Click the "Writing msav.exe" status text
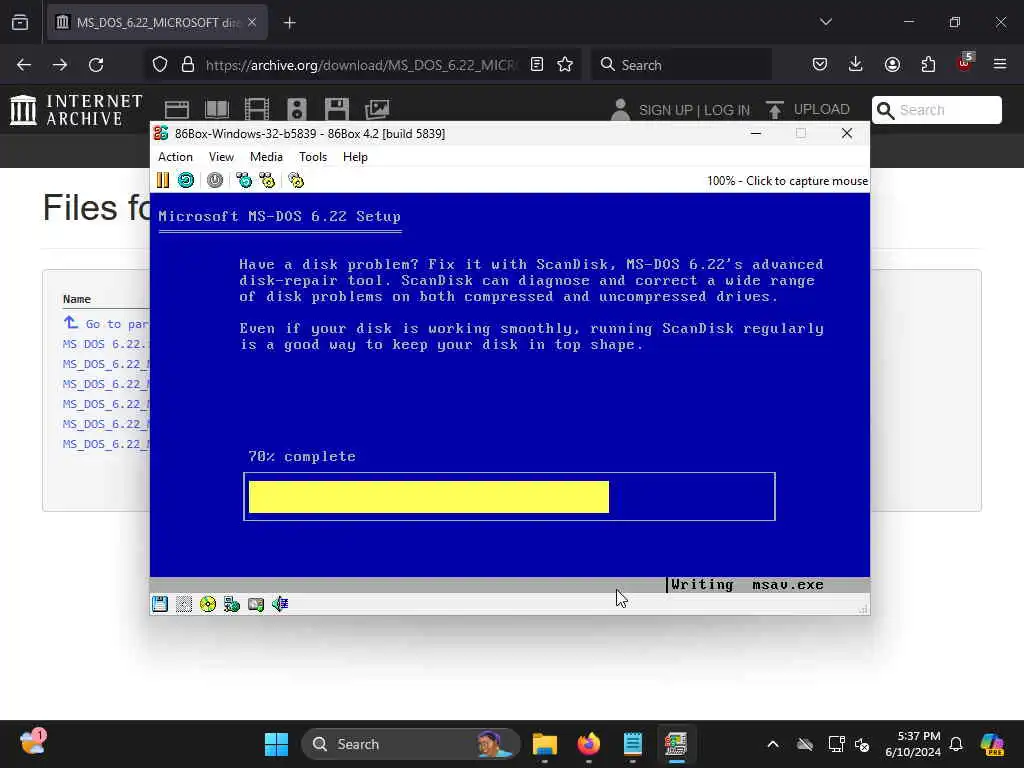 point(747,584)
